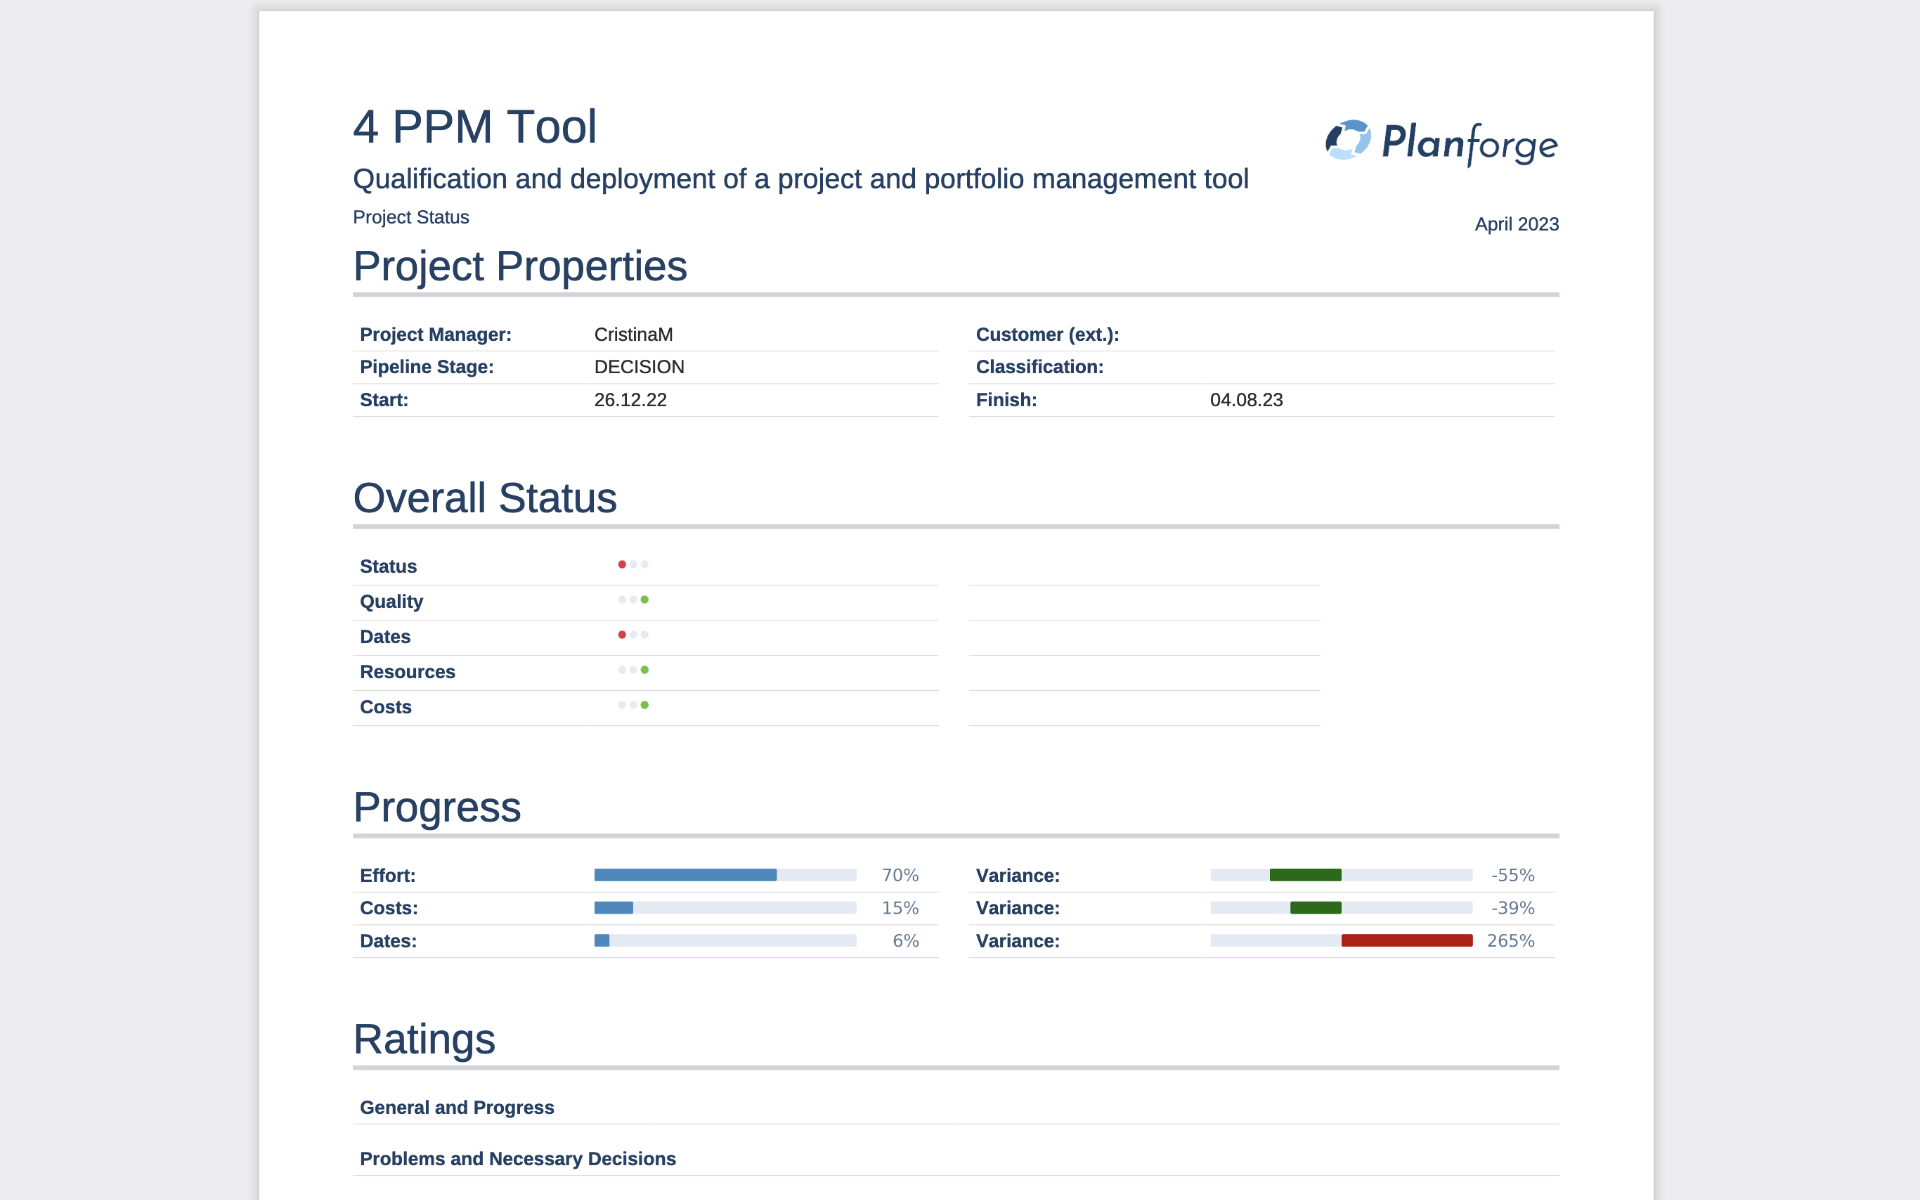
Task: Click the Effort 70% progress bar
Action: coord(686,873)
